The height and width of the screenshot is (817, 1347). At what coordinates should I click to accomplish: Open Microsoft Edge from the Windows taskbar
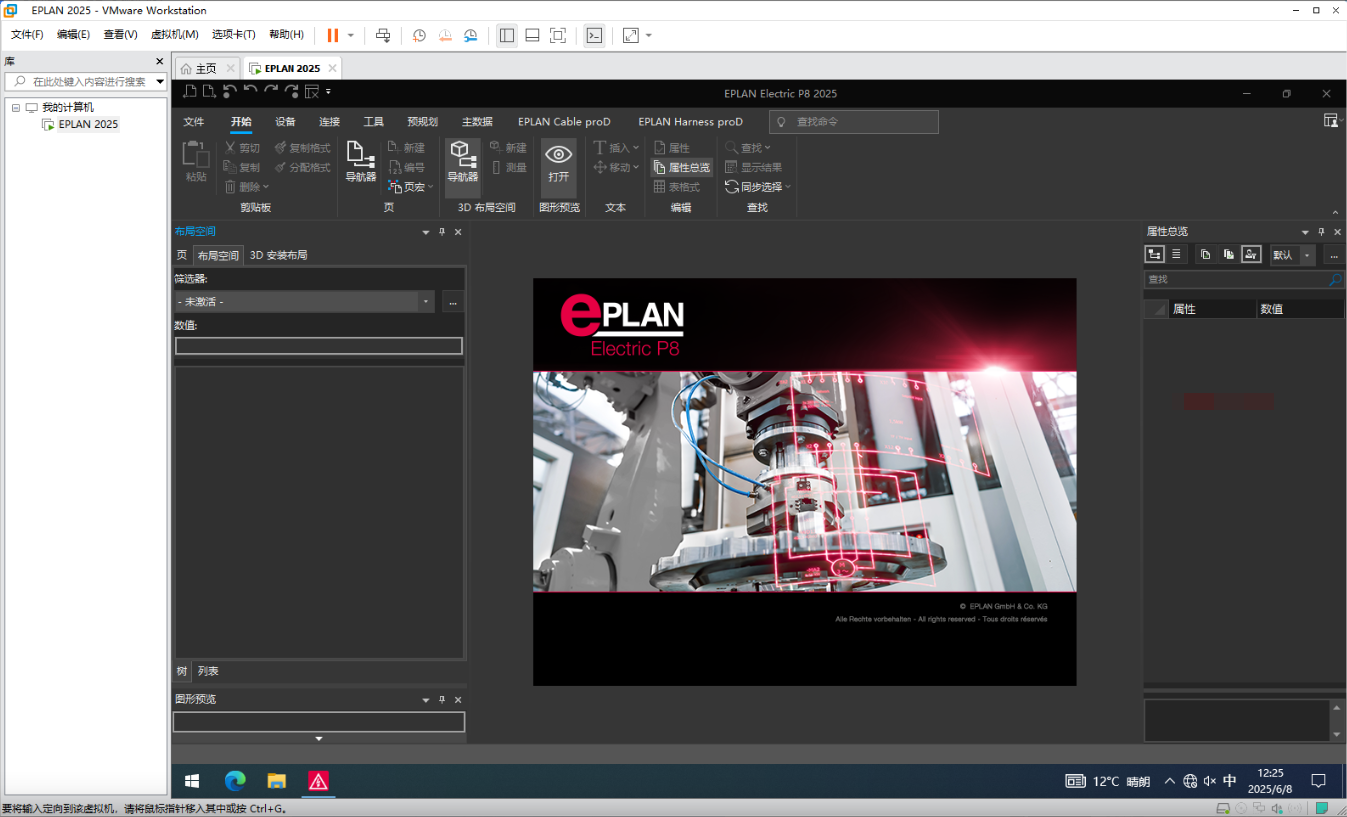tap(235, 781)
